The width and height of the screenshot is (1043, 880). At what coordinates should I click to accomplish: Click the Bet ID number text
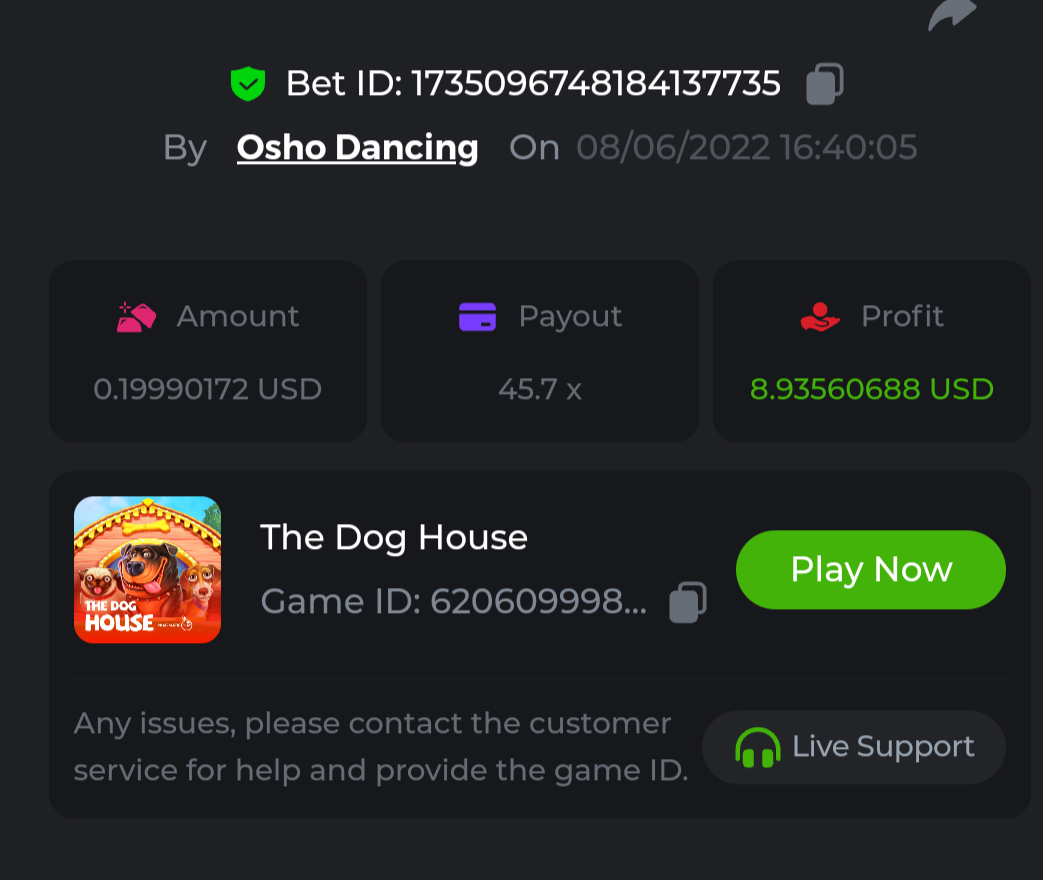[x=596, y=84]
